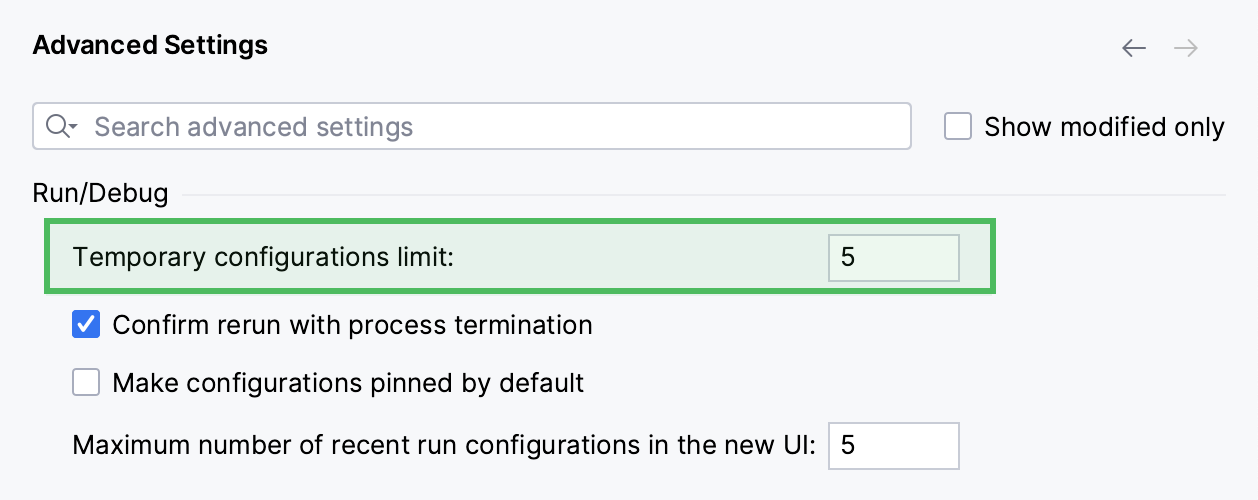Click the green highlighted settings row background
This screenshot has width=1258, height=500.
pos(520,258)
